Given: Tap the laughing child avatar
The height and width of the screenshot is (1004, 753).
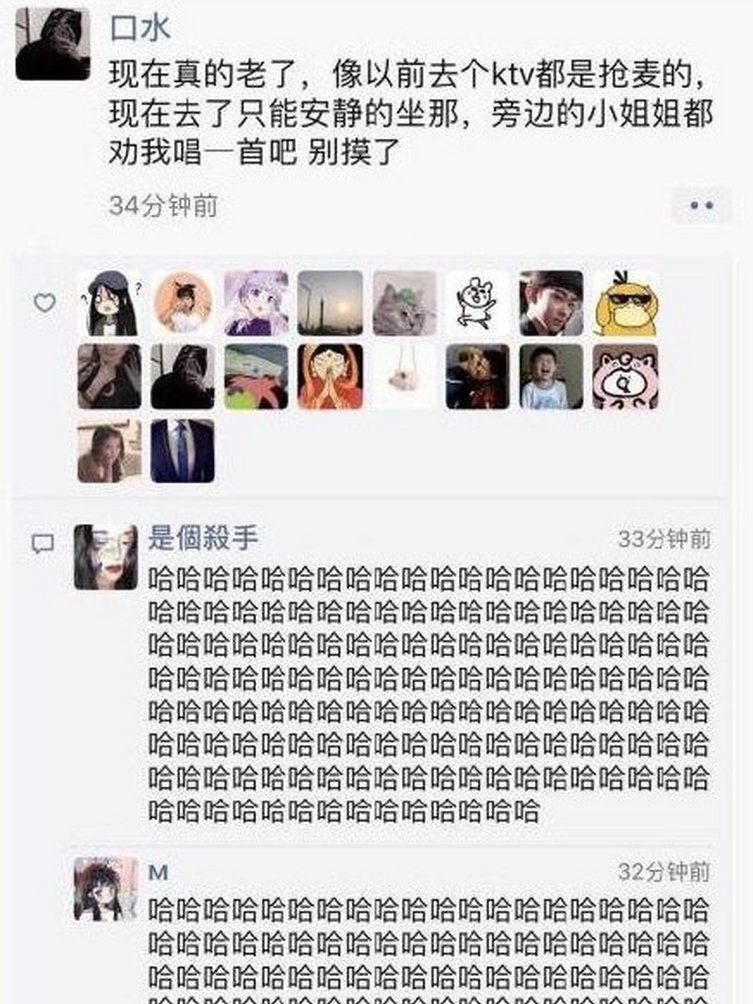Looking at the screenshot, I should click(551, 376).
